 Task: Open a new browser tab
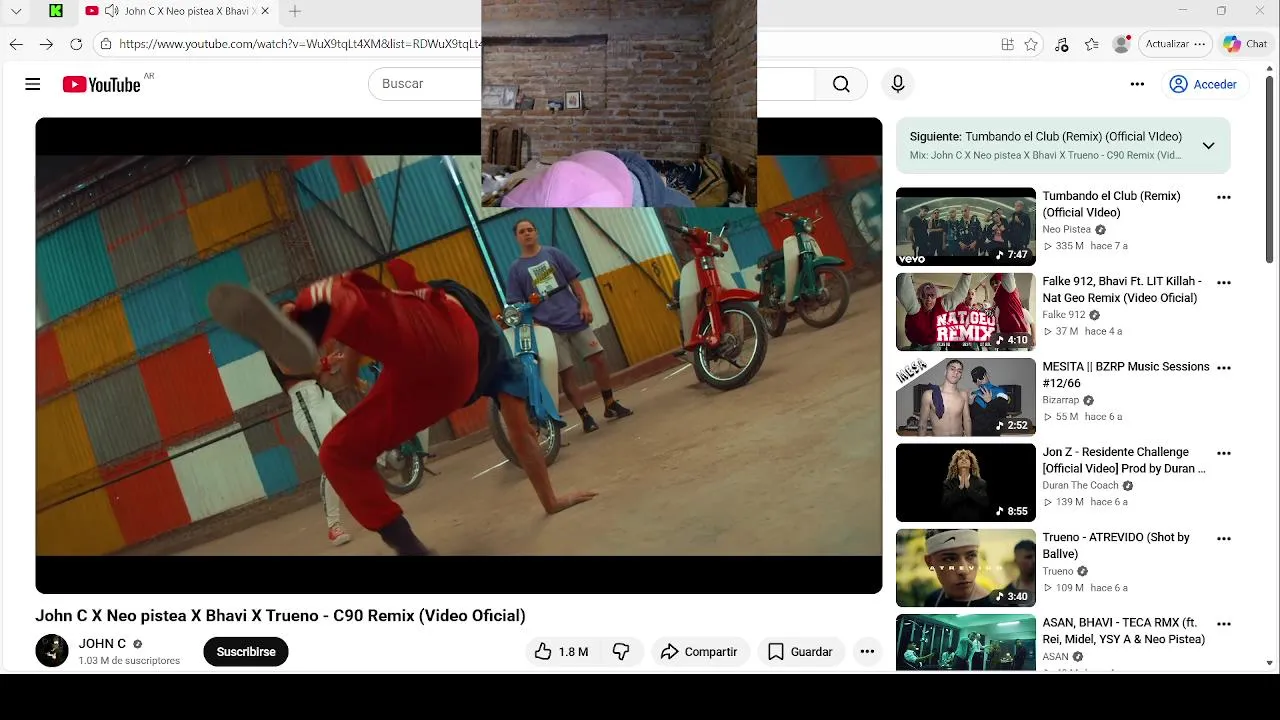click(295, 11)
